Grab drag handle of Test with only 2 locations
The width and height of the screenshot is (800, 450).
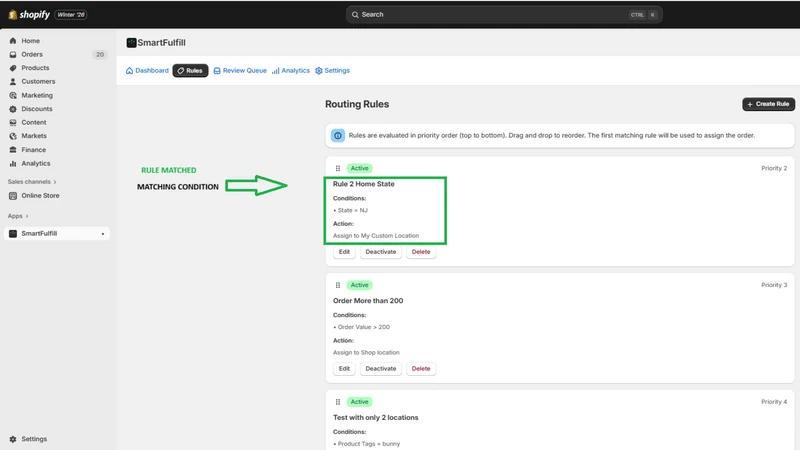click(338, 402)
